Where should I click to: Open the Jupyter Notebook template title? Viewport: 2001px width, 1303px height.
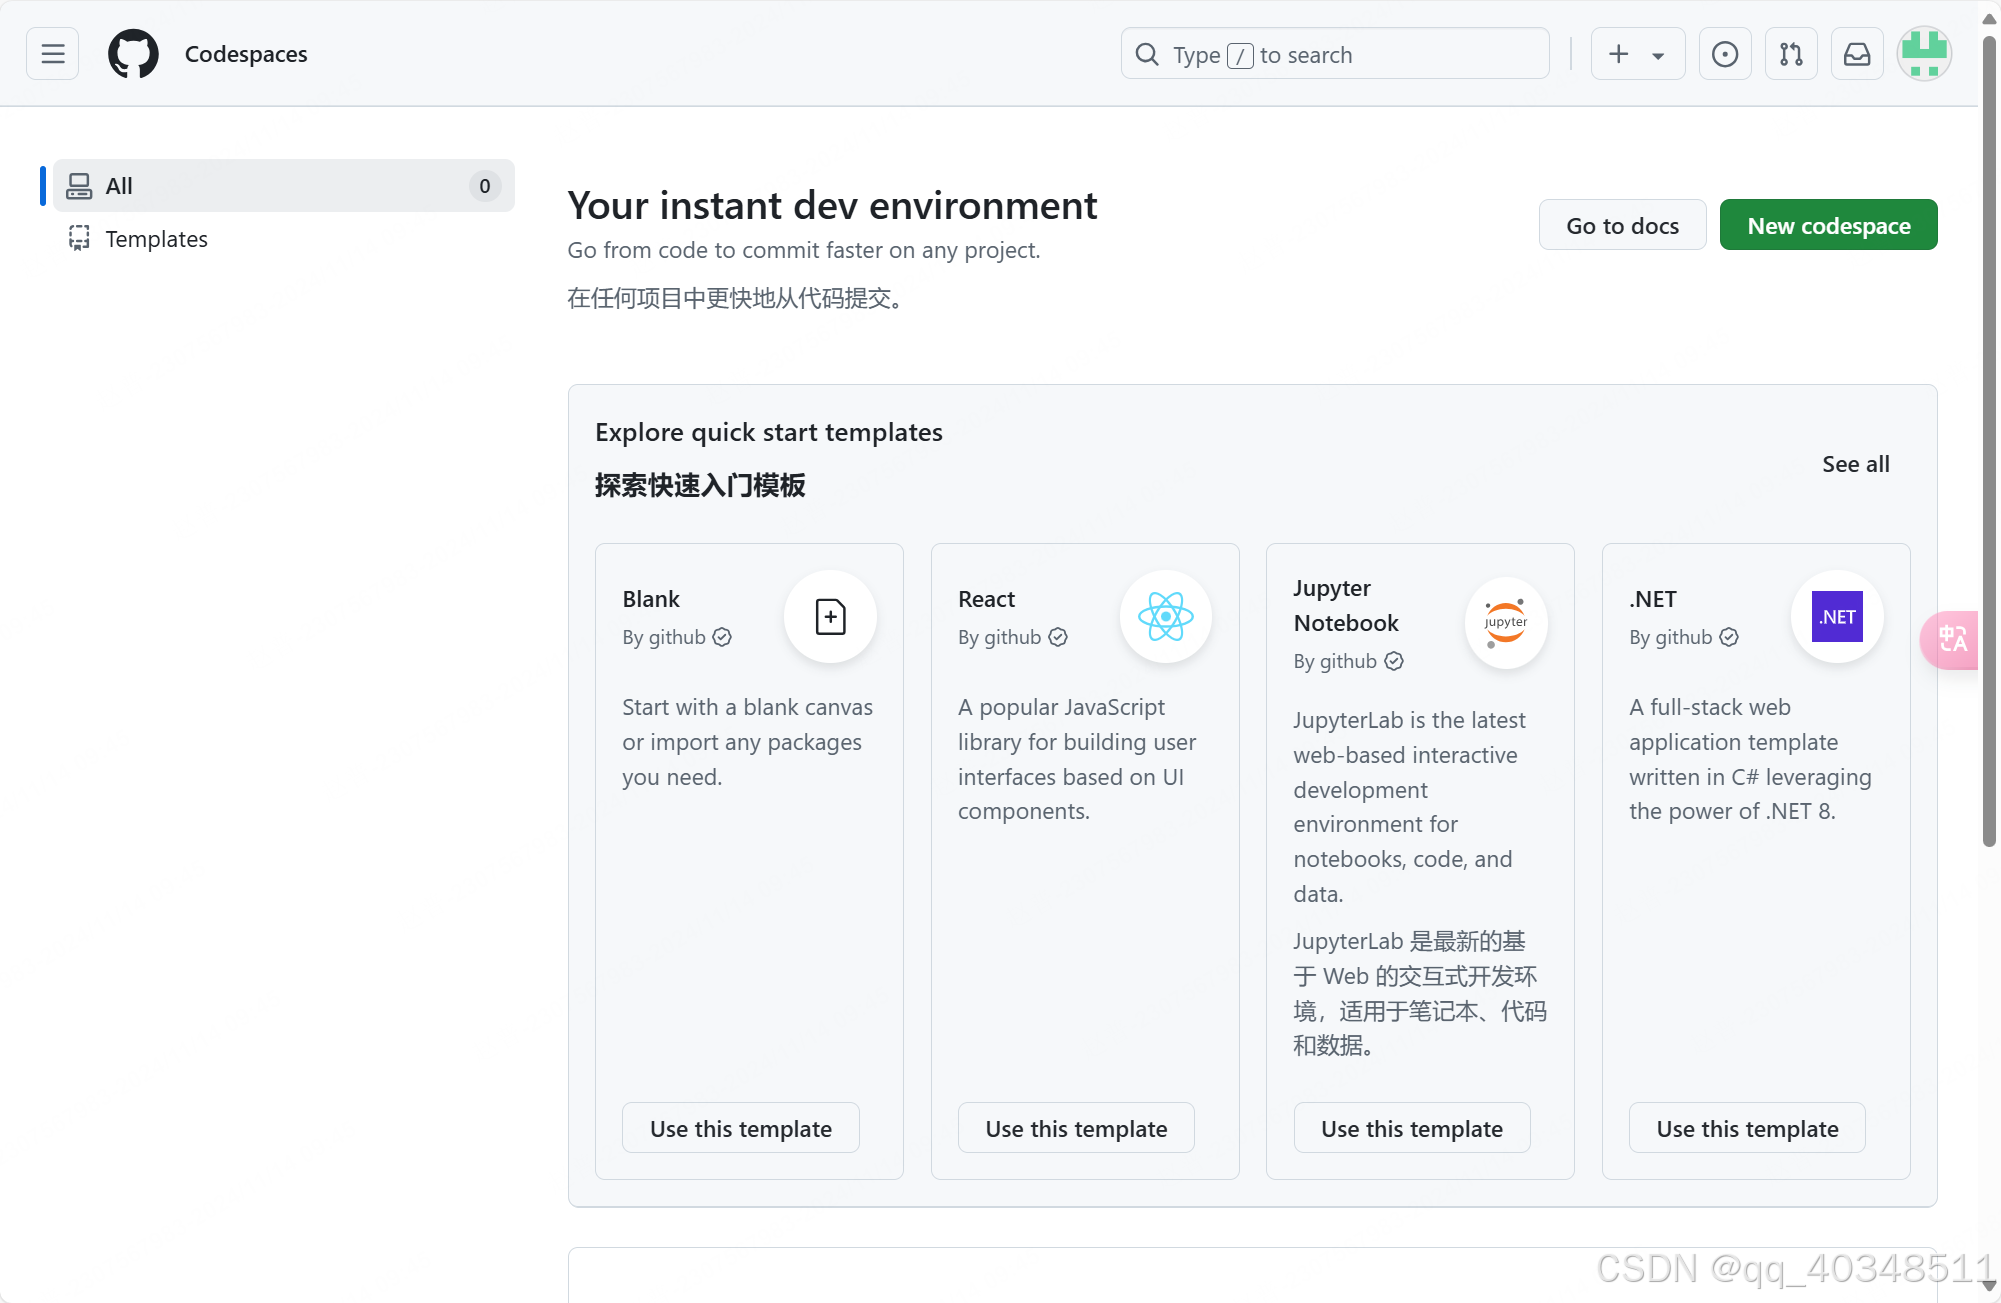[x=1346, y=605]
